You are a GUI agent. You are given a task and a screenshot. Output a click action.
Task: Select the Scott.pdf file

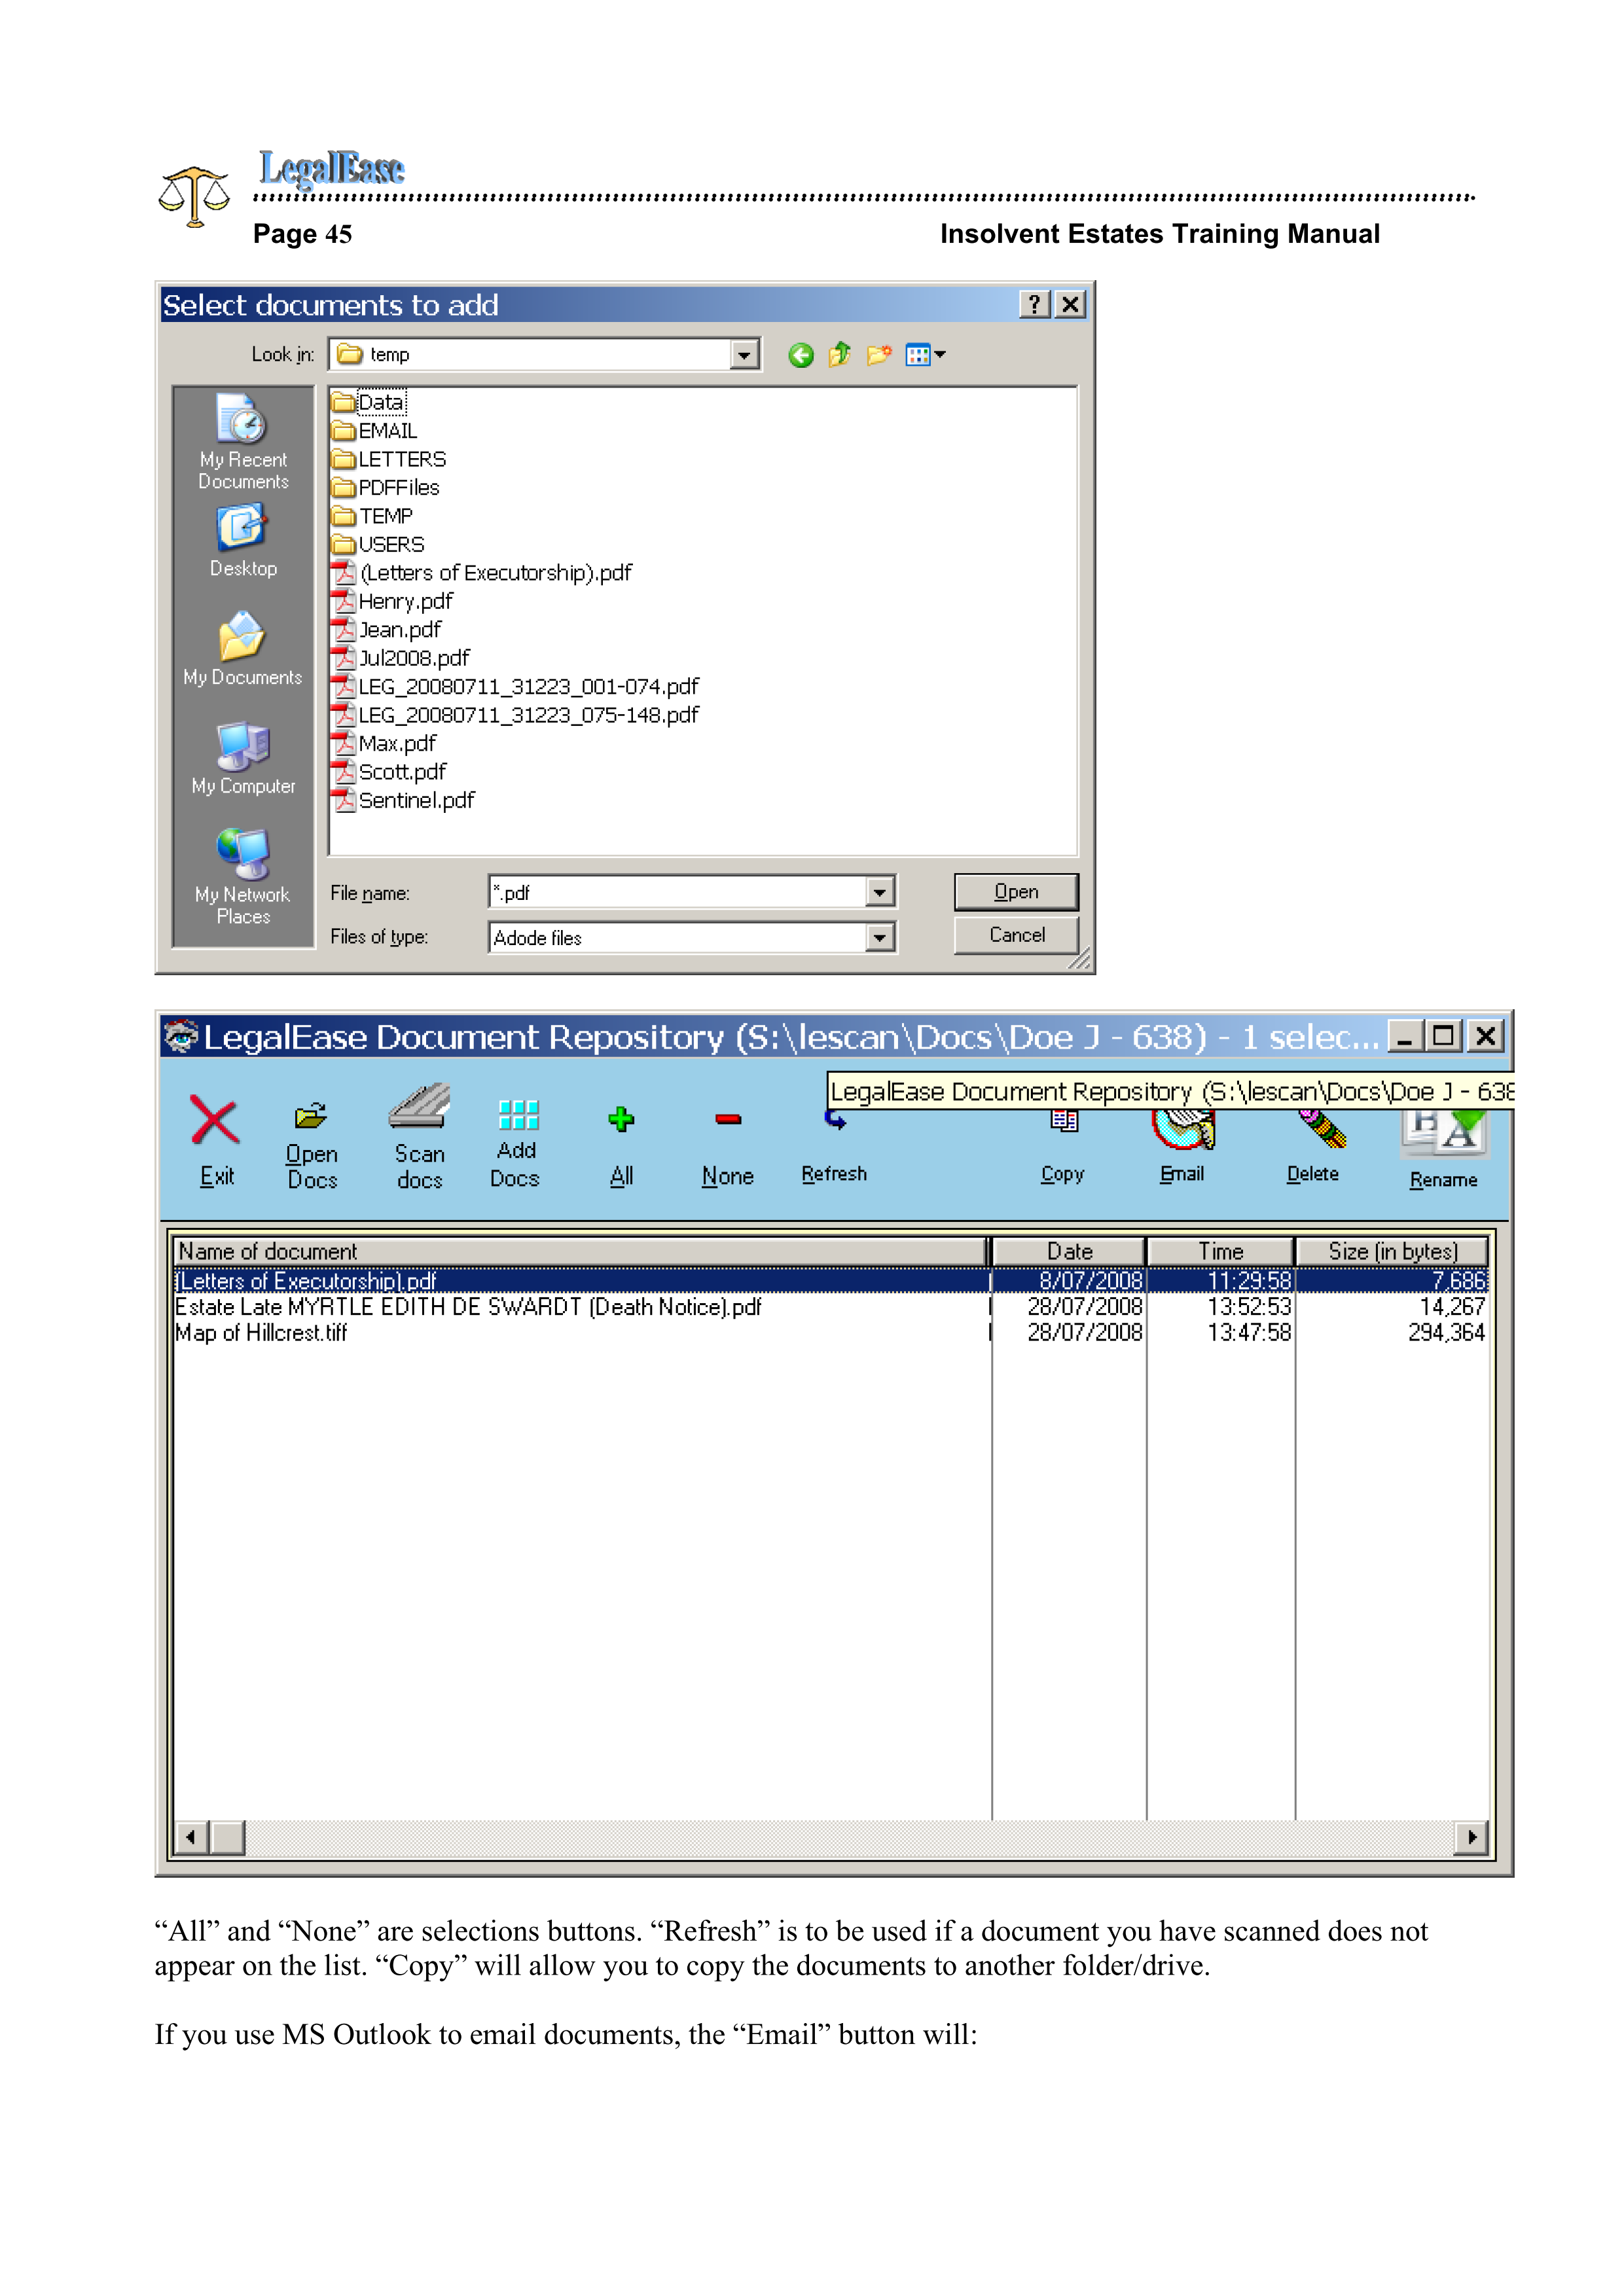point(389,772)
